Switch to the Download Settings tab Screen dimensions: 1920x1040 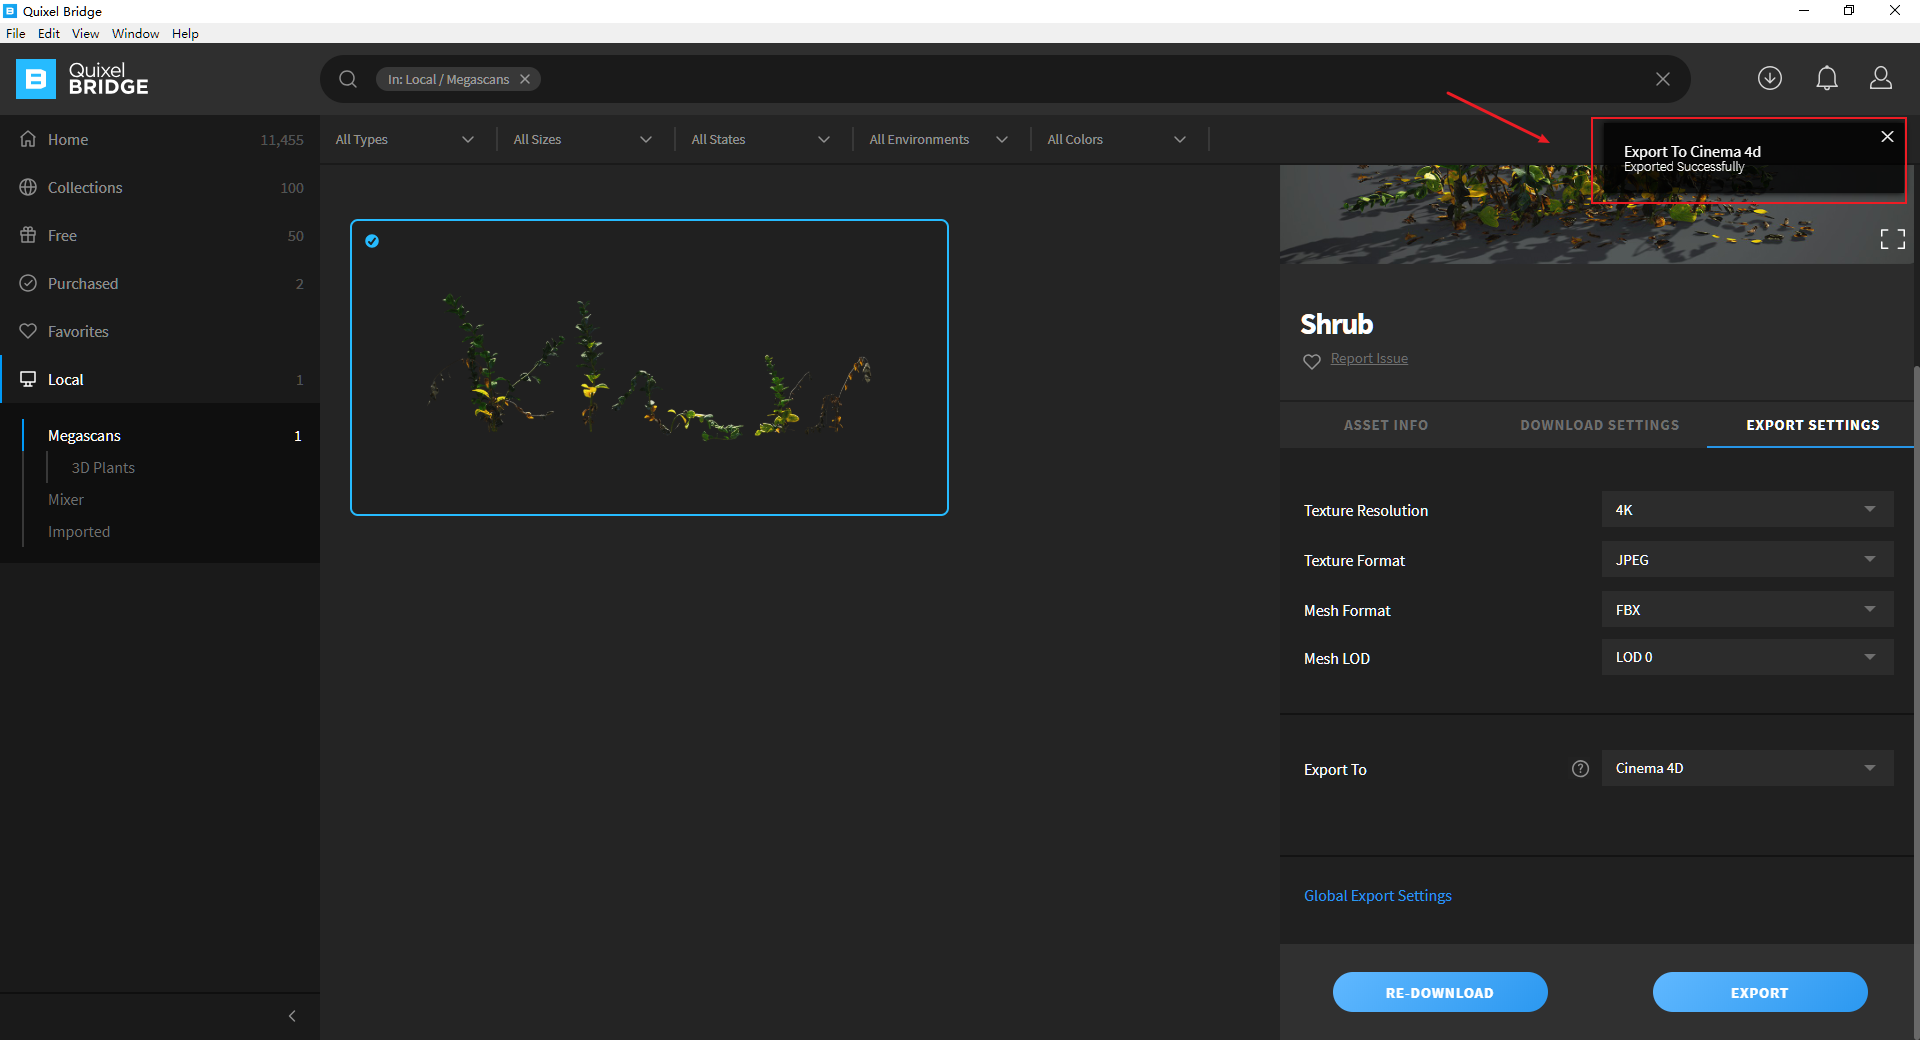[1600, 425]
